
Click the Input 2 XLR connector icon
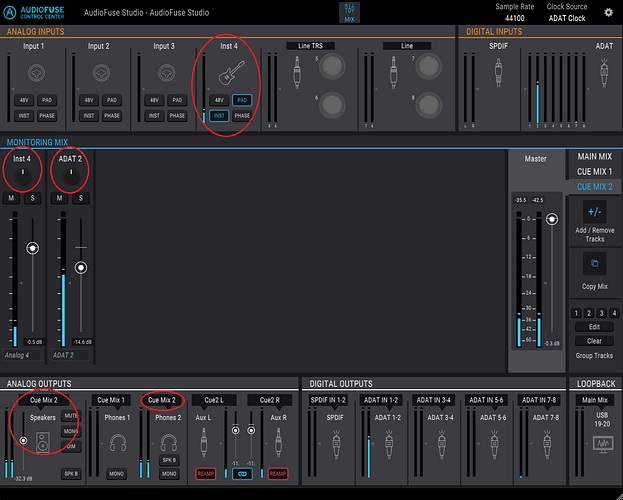click(101, 73)
